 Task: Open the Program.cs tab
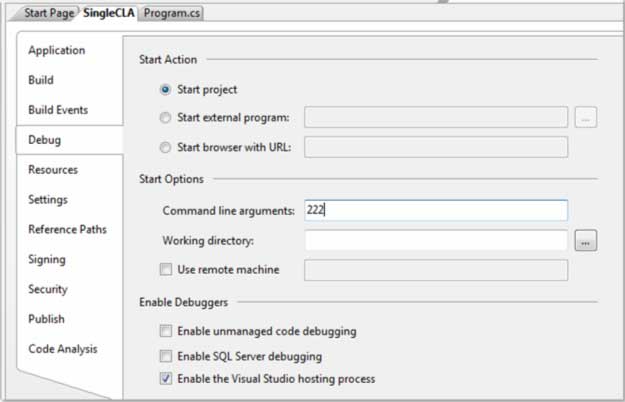pos(170,12)
